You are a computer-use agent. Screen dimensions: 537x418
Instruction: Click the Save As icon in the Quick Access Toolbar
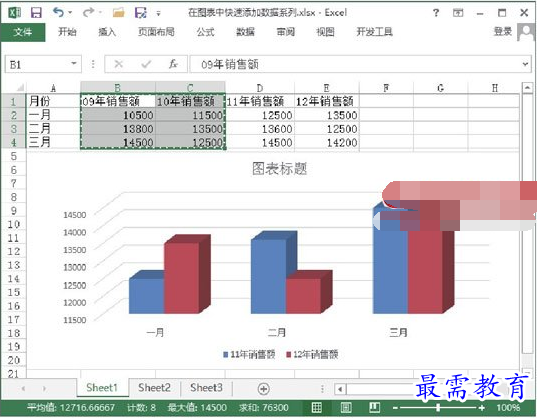click(x=141, y=13)
